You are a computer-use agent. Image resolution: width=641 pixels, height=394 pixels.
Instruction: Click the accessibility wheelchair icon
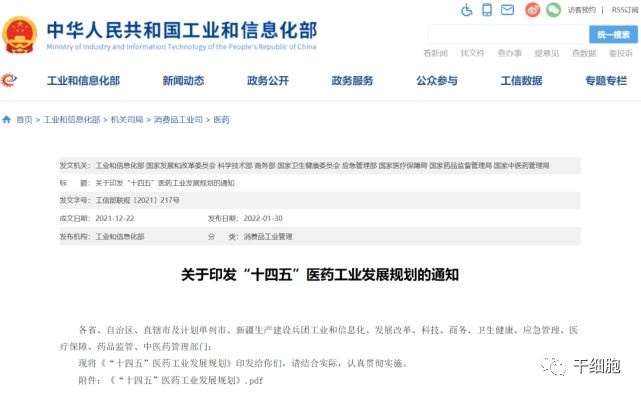click(466, 10)
